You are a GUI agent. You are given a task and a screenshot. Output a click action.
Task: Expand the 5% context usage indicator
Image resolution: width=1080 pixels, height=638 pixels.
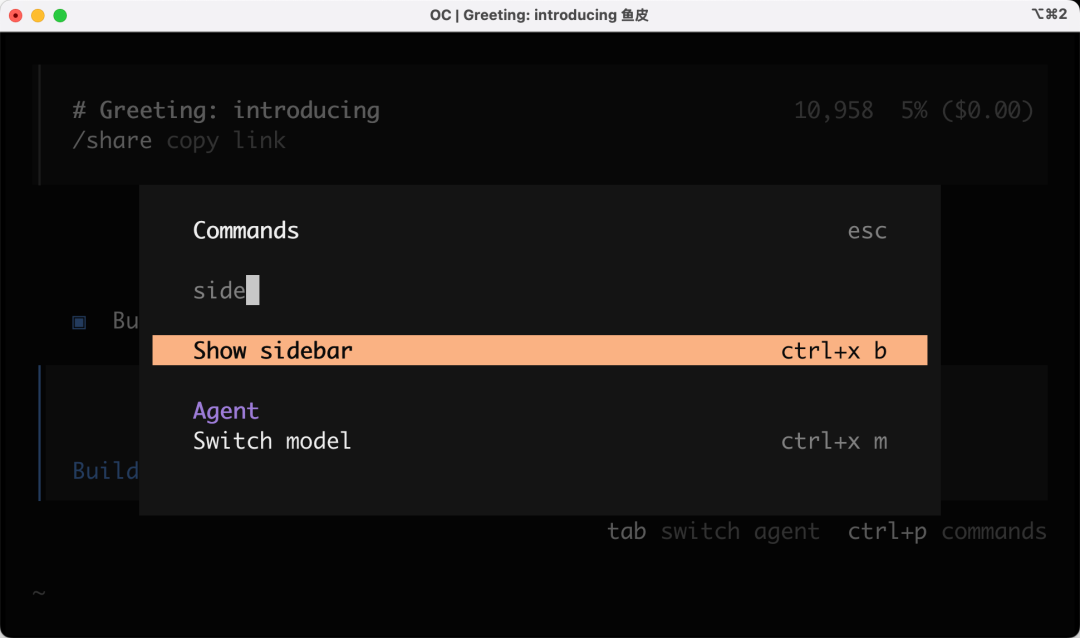pyautogui.click(x=914, y=110)
